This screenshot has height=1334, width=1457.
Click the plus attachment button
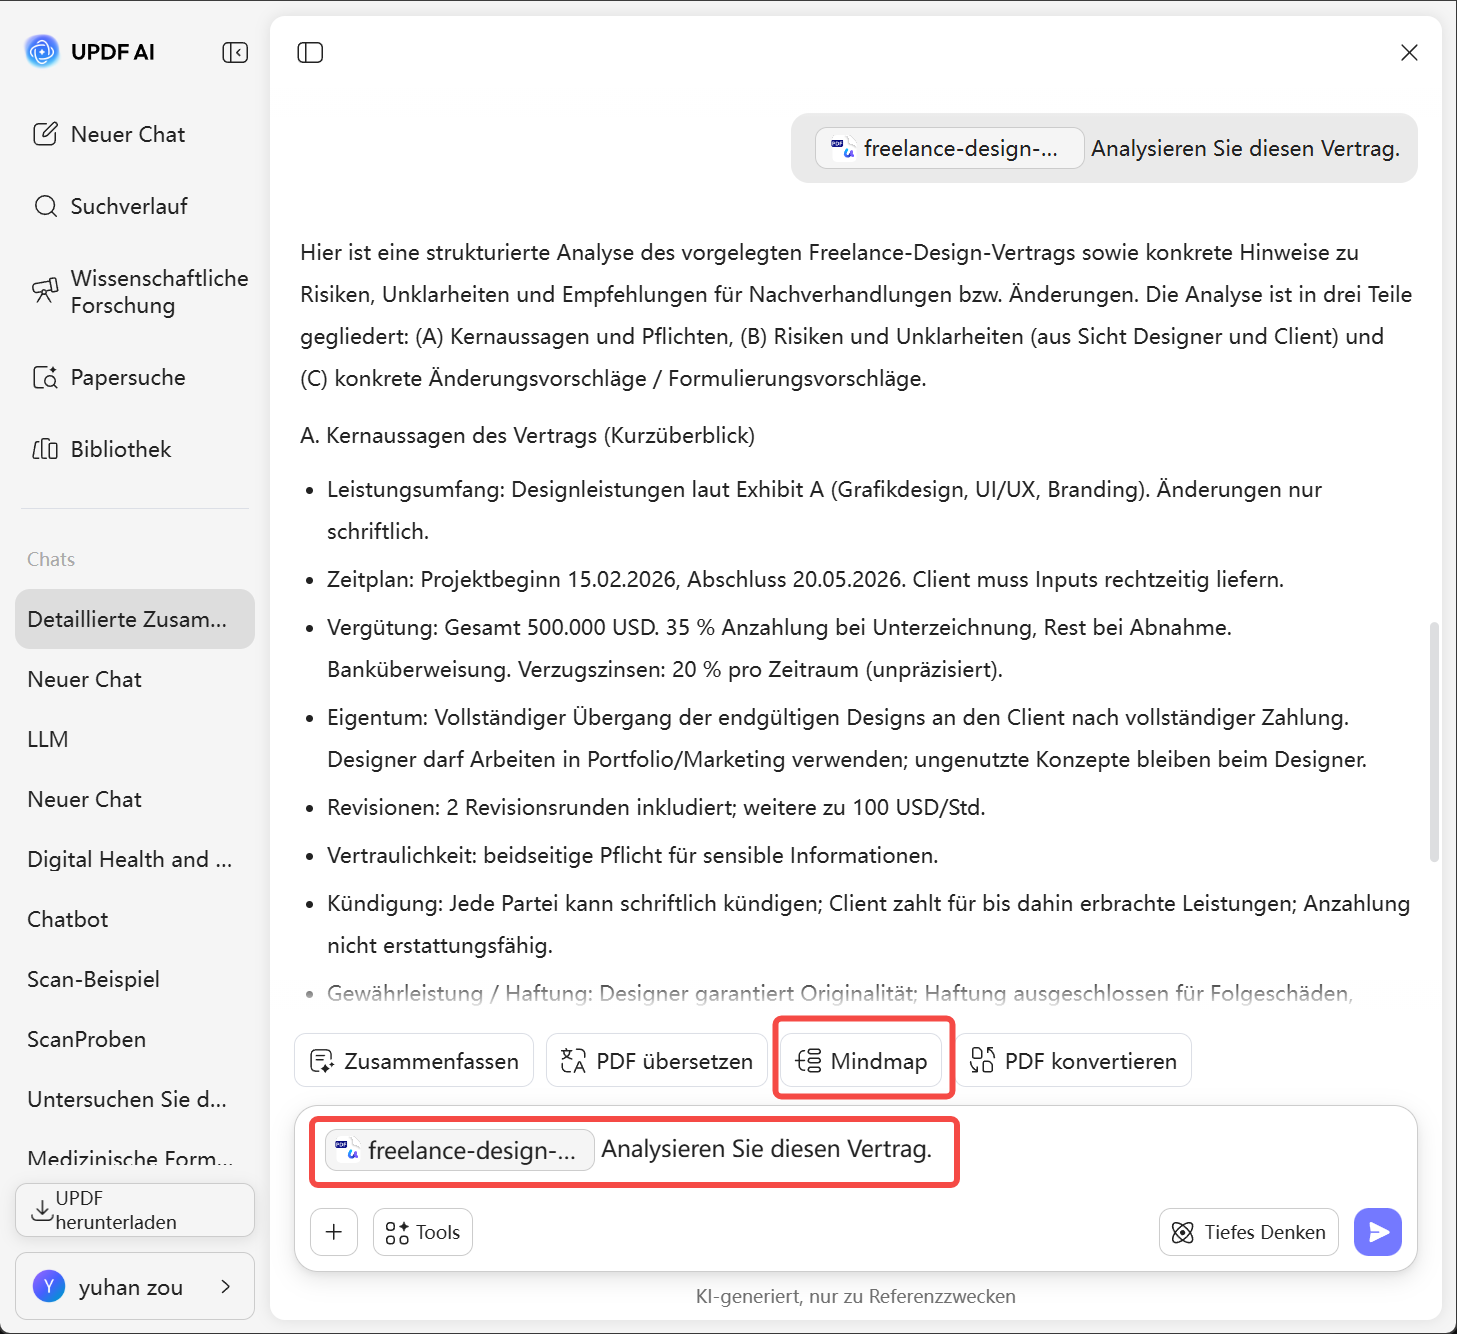pos(334,1232)
